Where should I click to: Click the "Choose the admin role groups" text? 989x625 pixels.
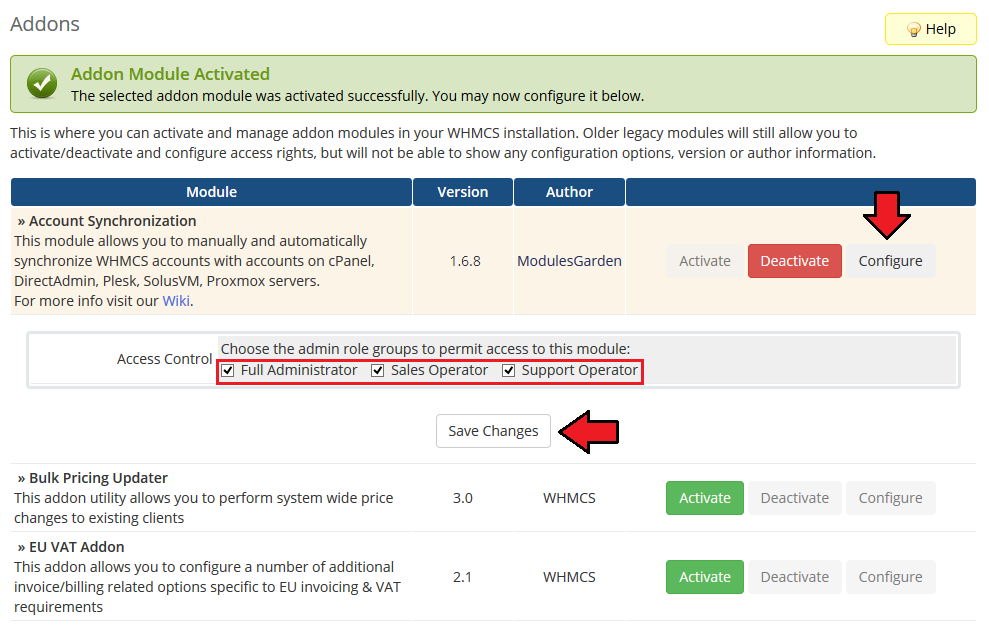coord(425,349)
